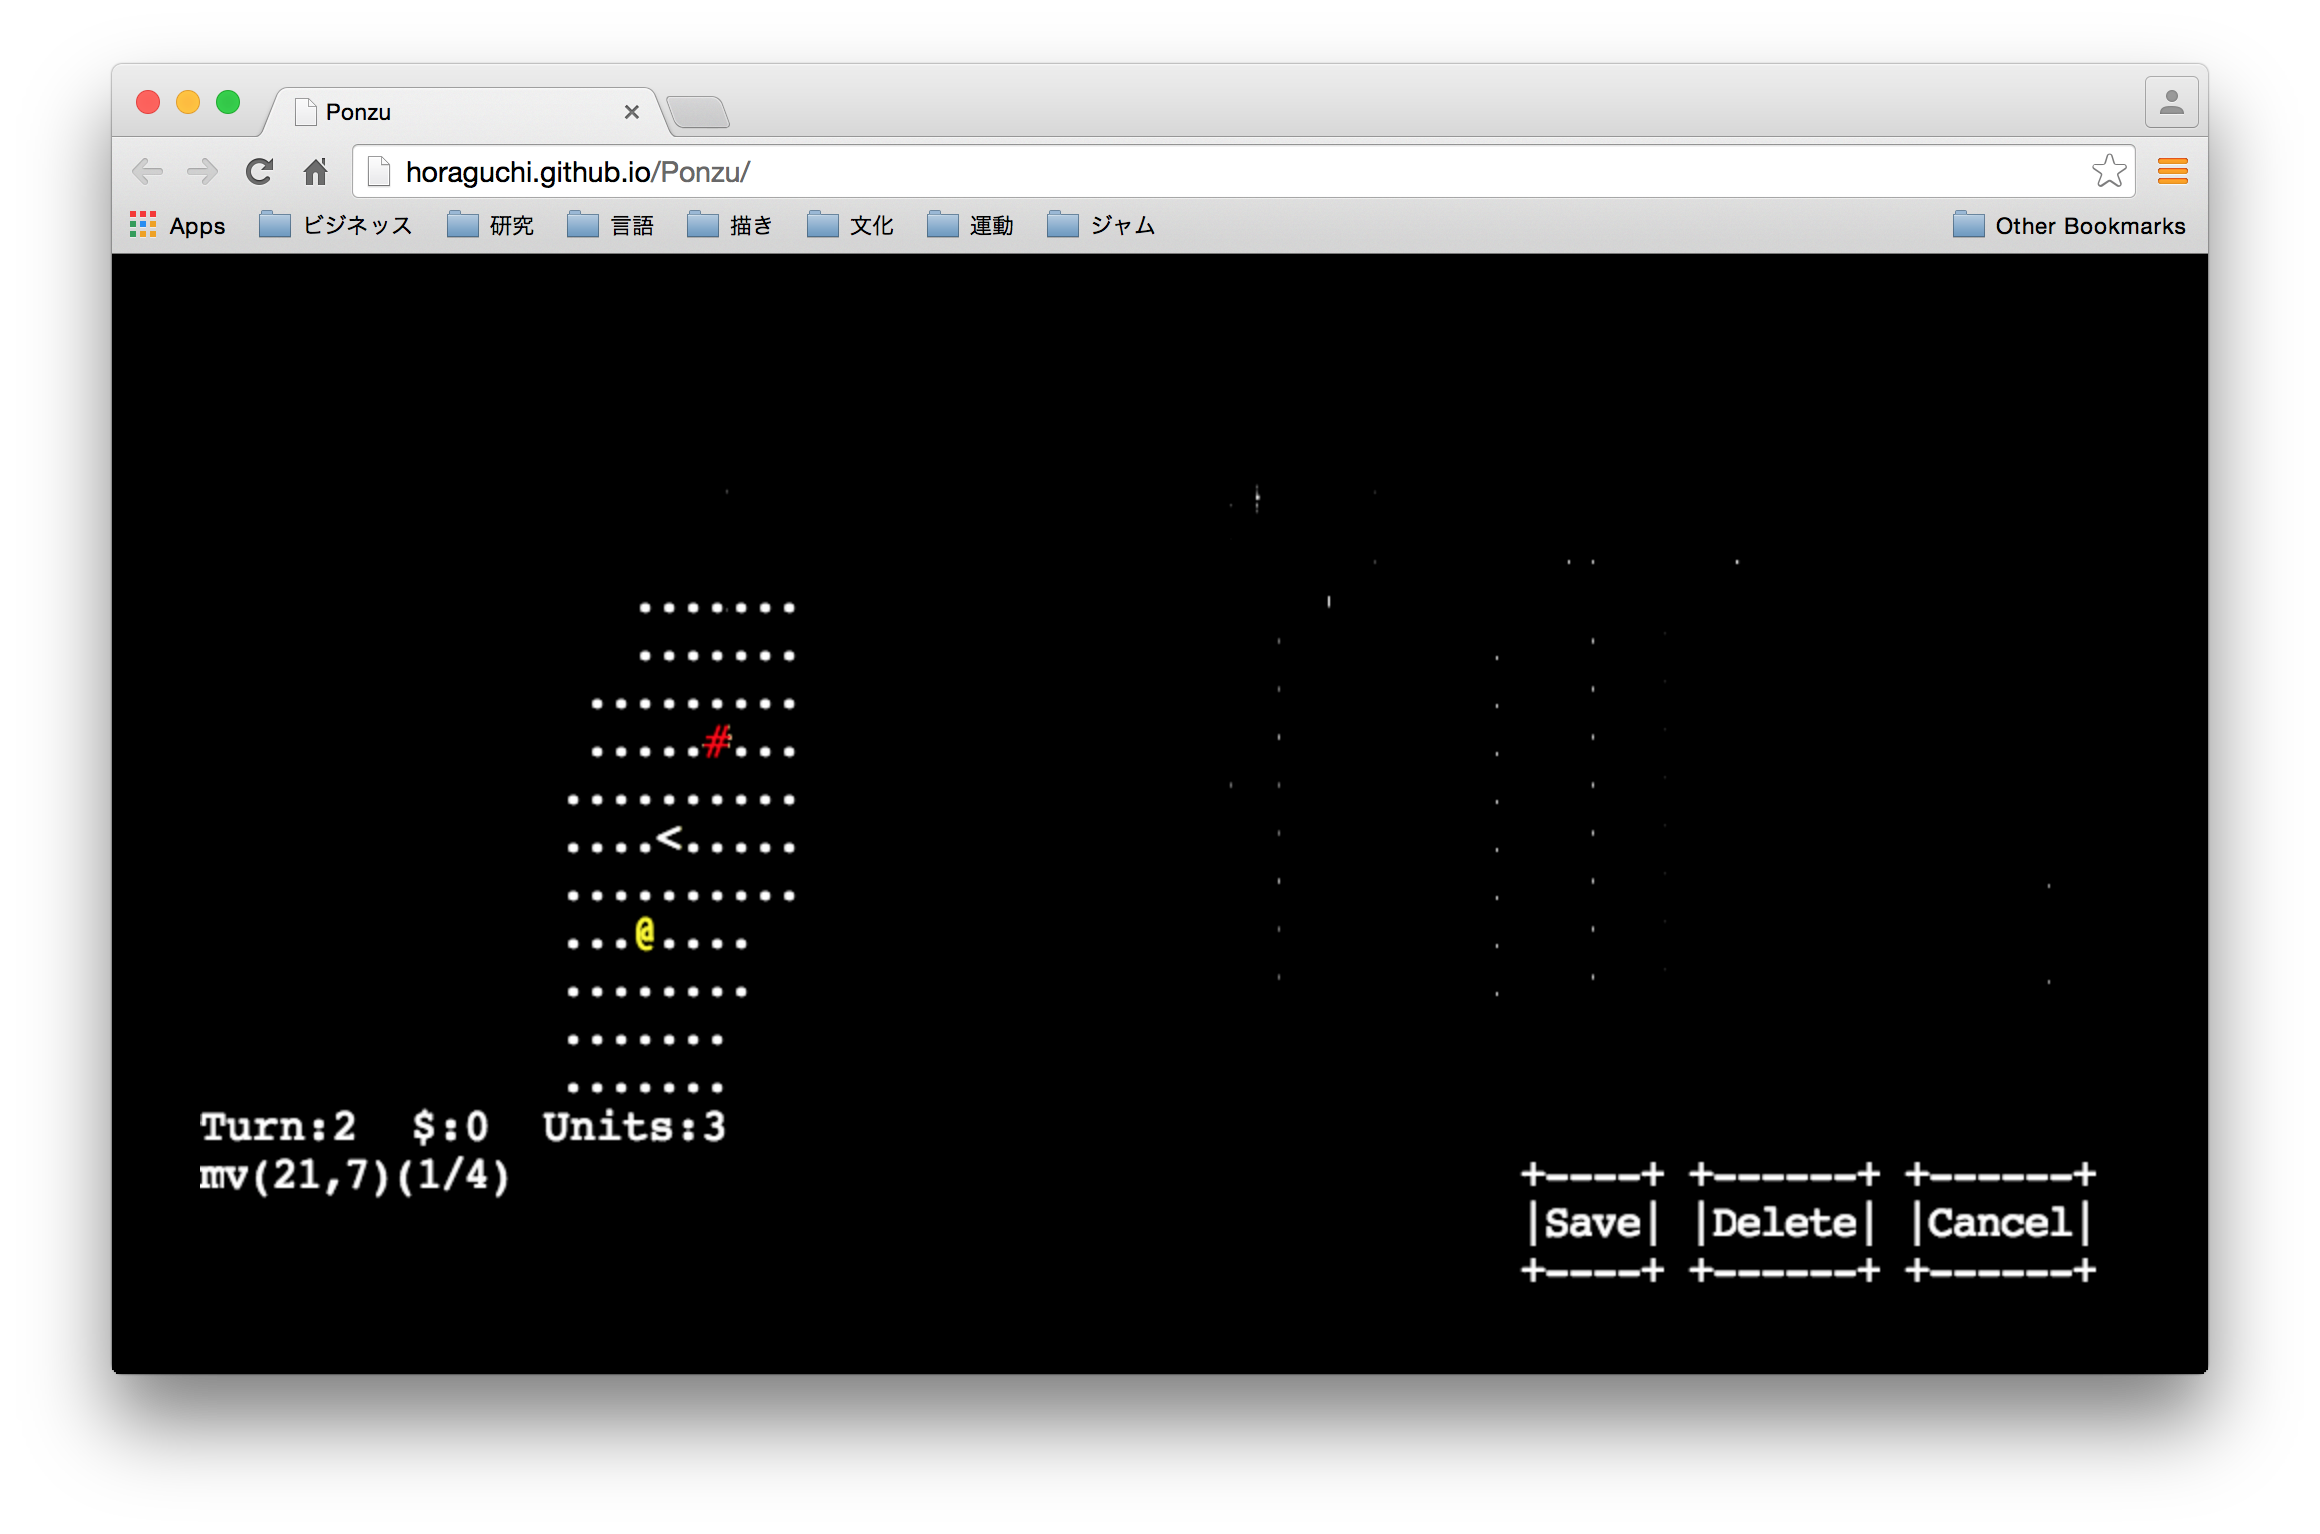Image resolution: width=2320 pixels, height=1534 pixels.
Task: Open the 言語 bookmarks folder
Action: pos(611,225)
